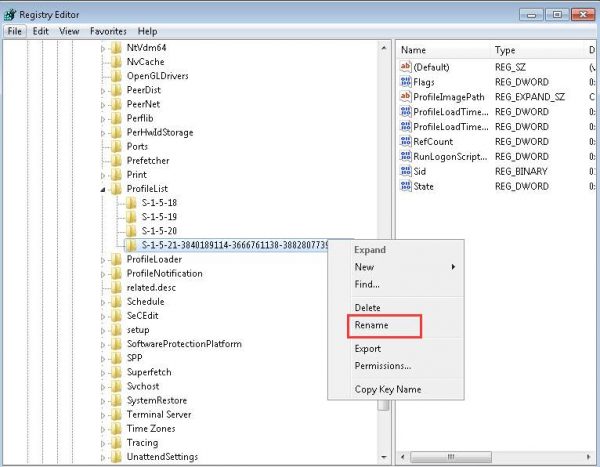Click the Schedule folder icon
The width and height of the screenshot is (600, 467).
coord(116,302)
